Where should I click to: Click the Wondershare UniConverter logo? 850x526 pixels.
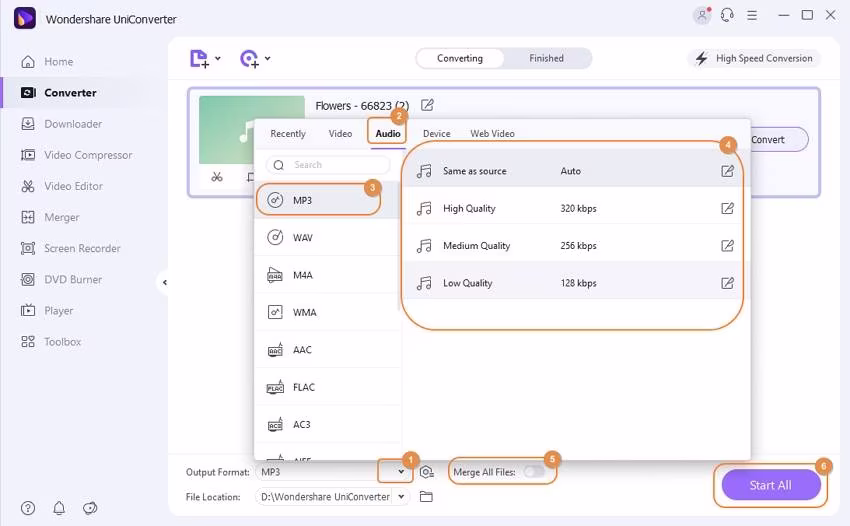click(25, 18)
